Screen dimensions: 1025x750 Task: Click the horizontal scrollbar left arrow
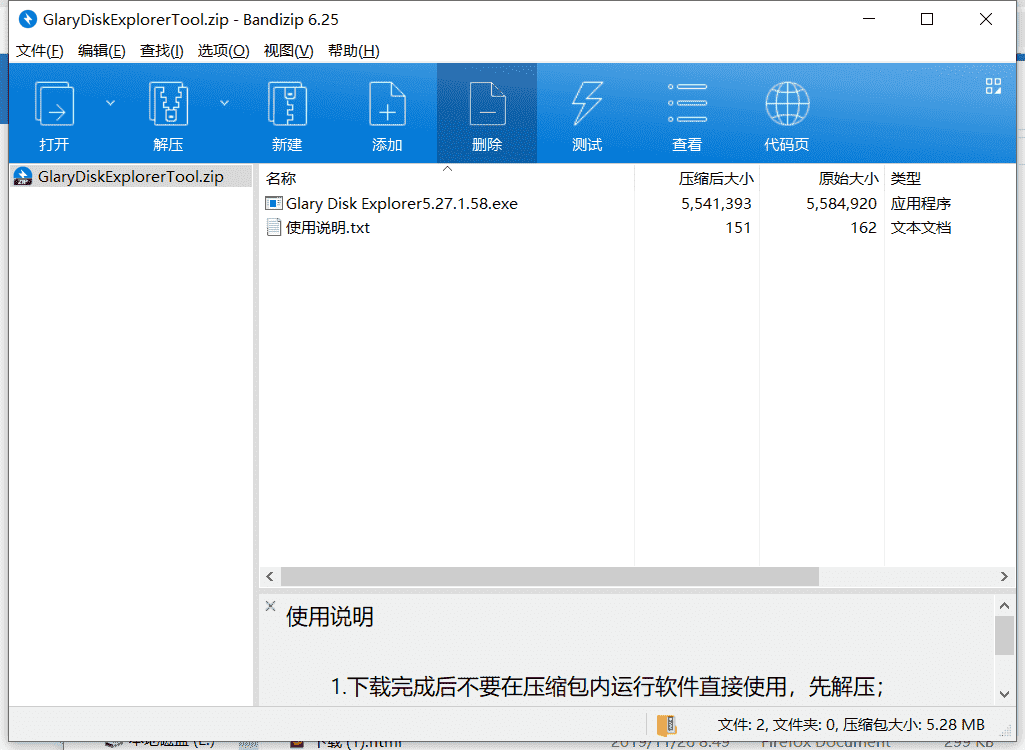click(x=270, y=576)
